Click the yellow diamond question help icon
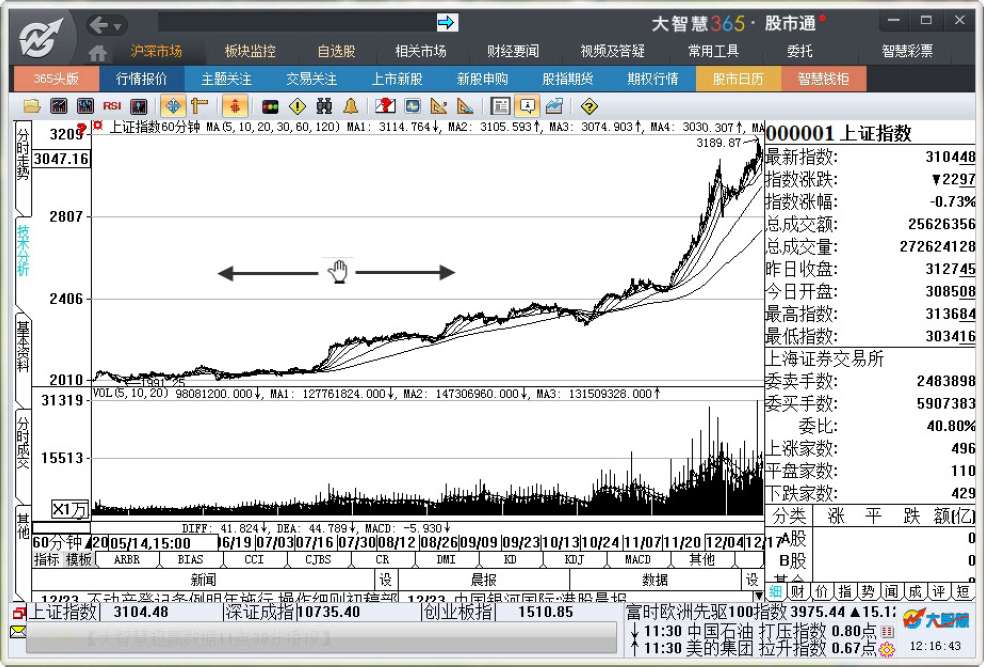 pos(589,106)
